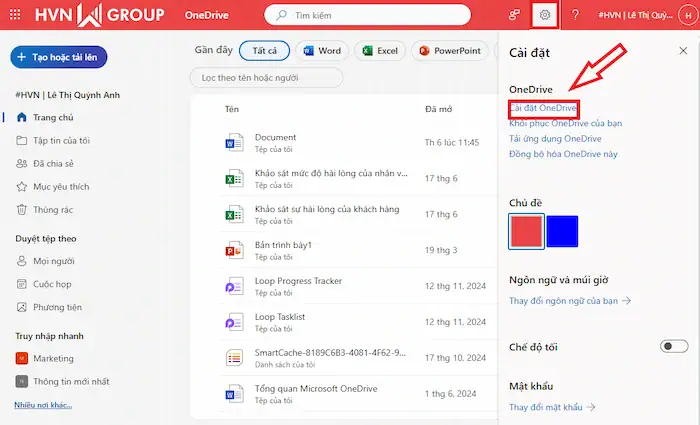
Task: Expand Nhiều nơi khác in quick access
Action: point(43,405)
